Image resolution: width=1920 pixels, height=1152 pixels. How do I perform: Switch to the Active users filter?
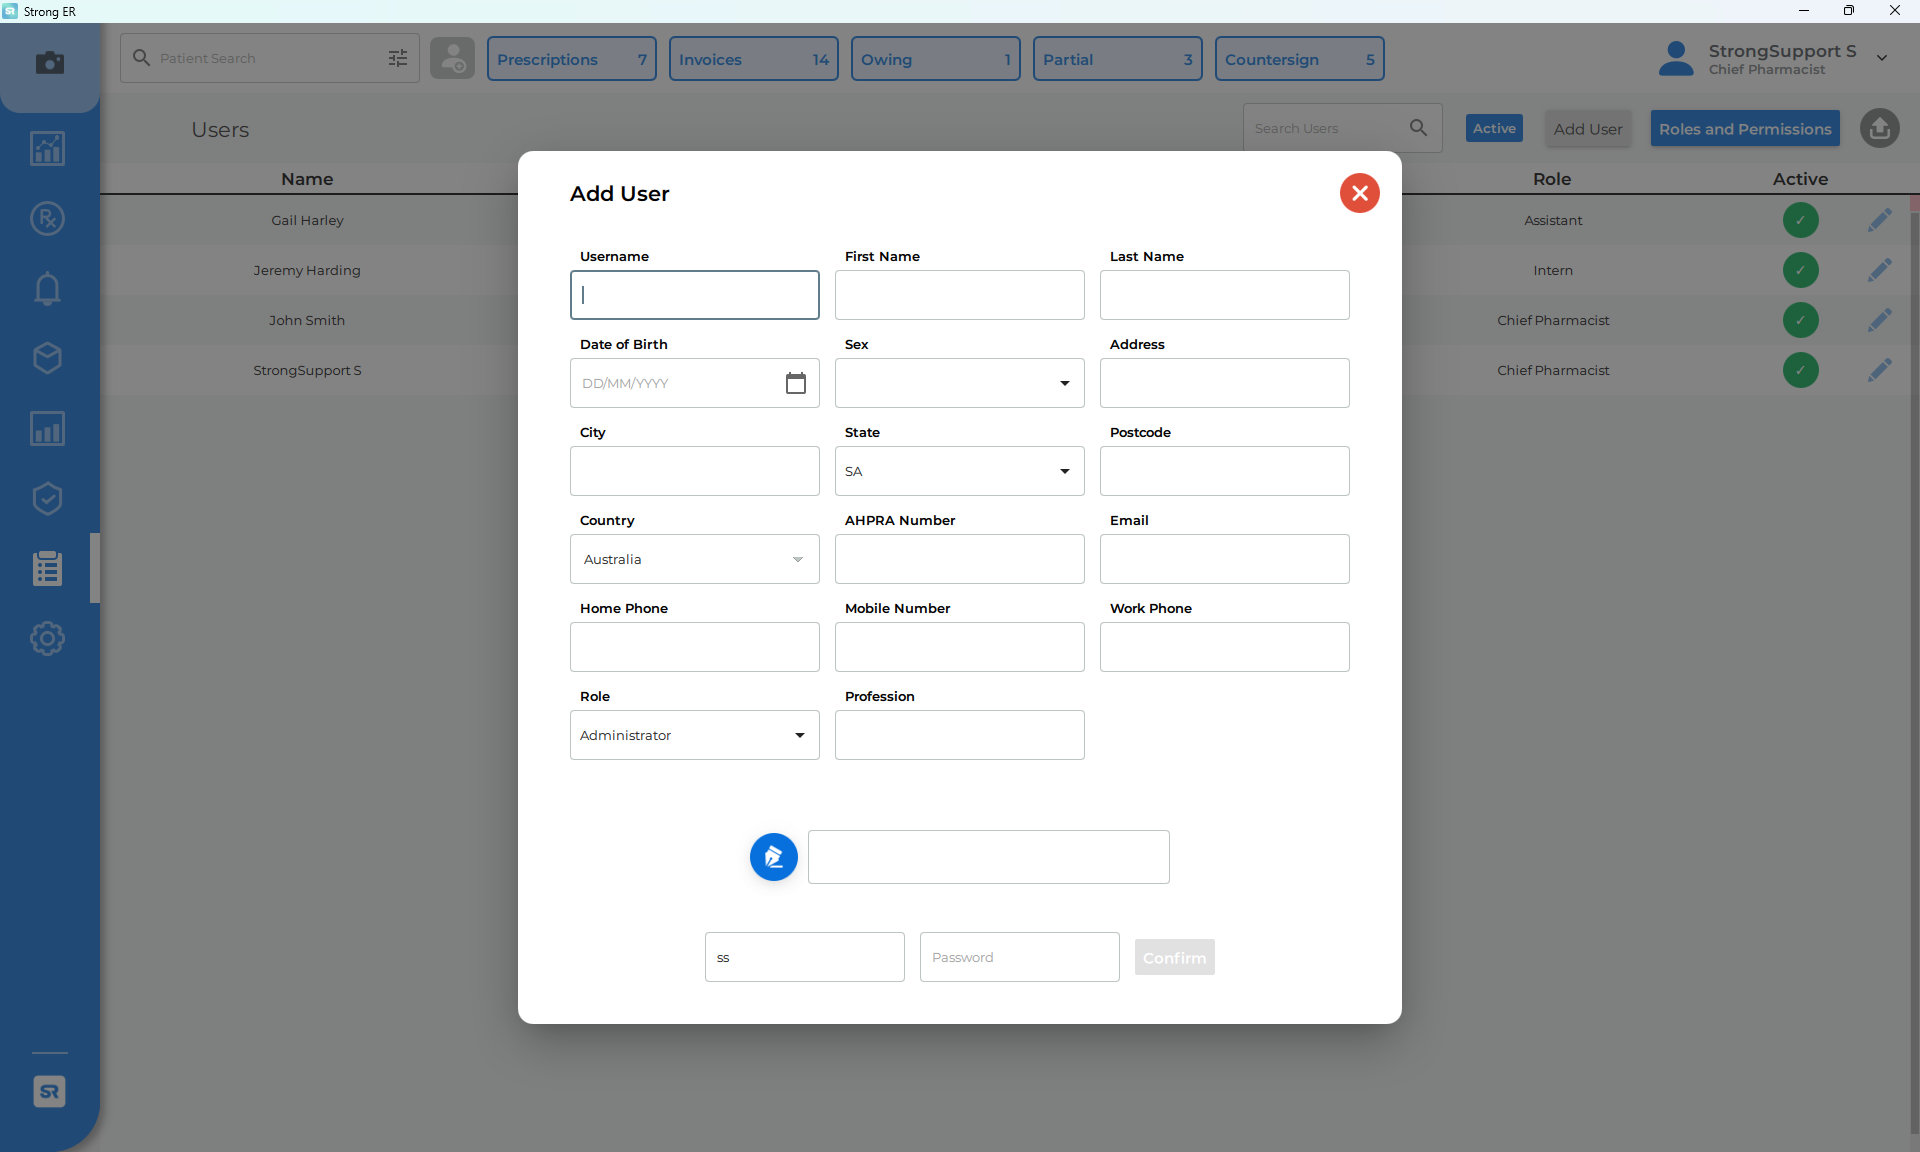[1493, 128]
